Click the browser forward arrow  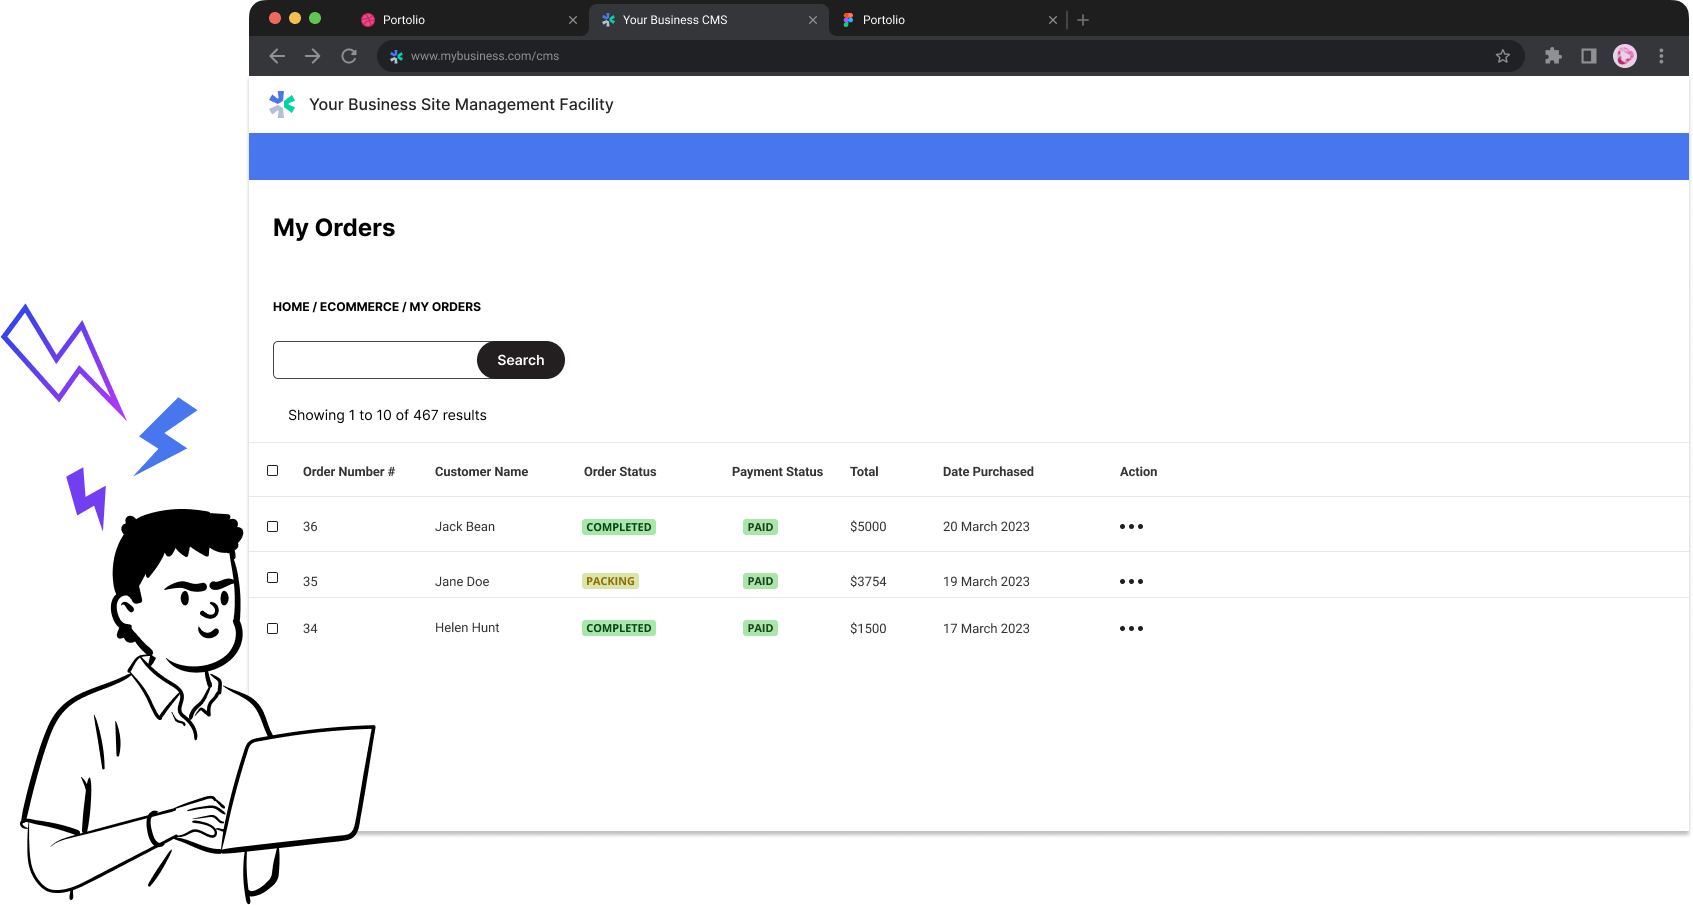[313, 56]
